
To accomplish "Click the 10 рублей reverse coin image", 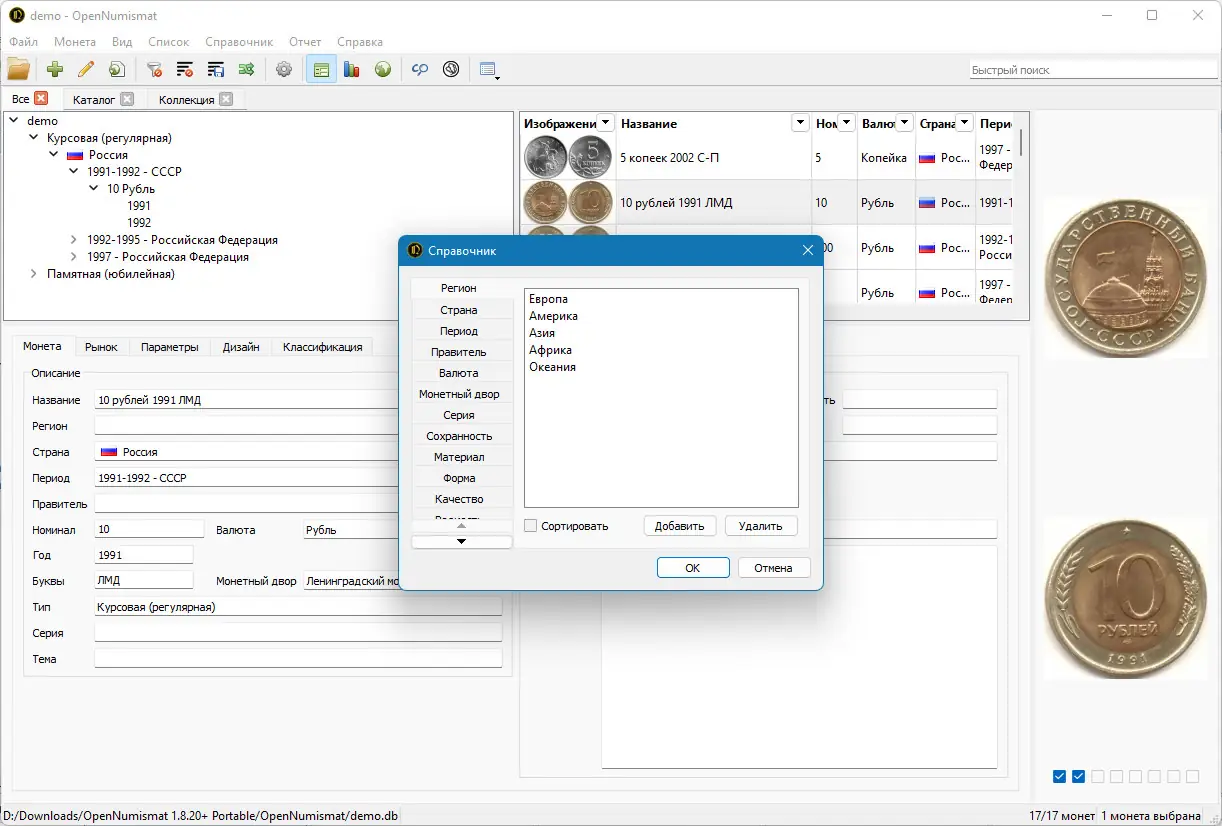I will (x=1127, y=597).
